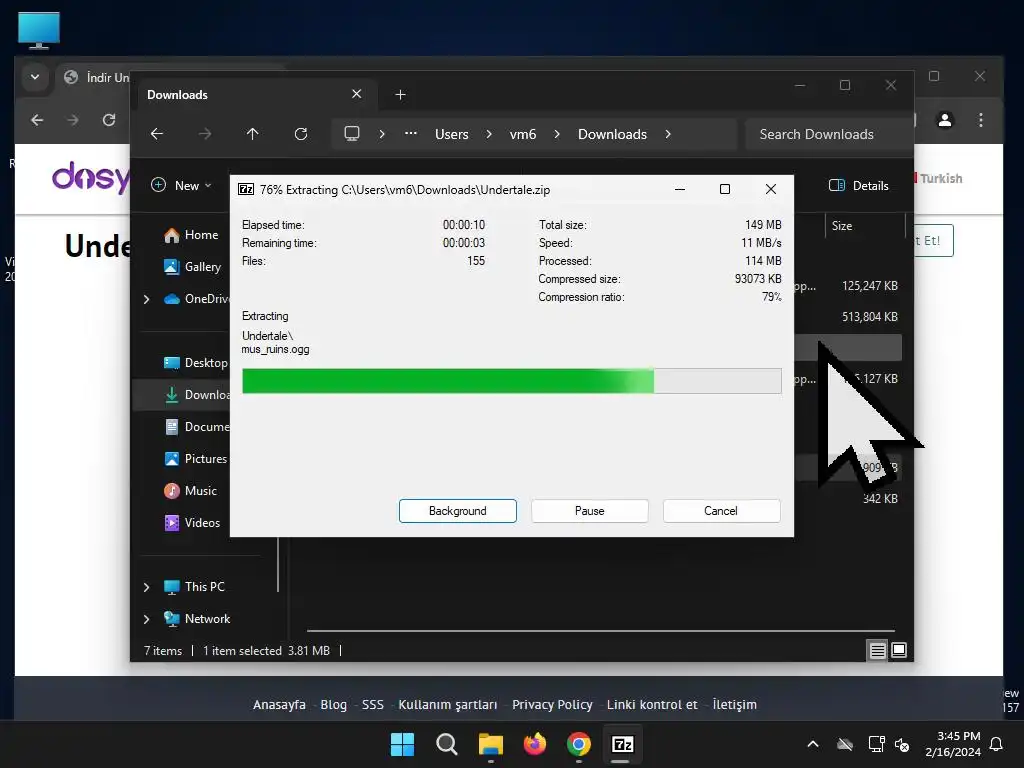Open Chrome three-dot menu
This screenshot has height=768, width=1024.
(981, 120)
